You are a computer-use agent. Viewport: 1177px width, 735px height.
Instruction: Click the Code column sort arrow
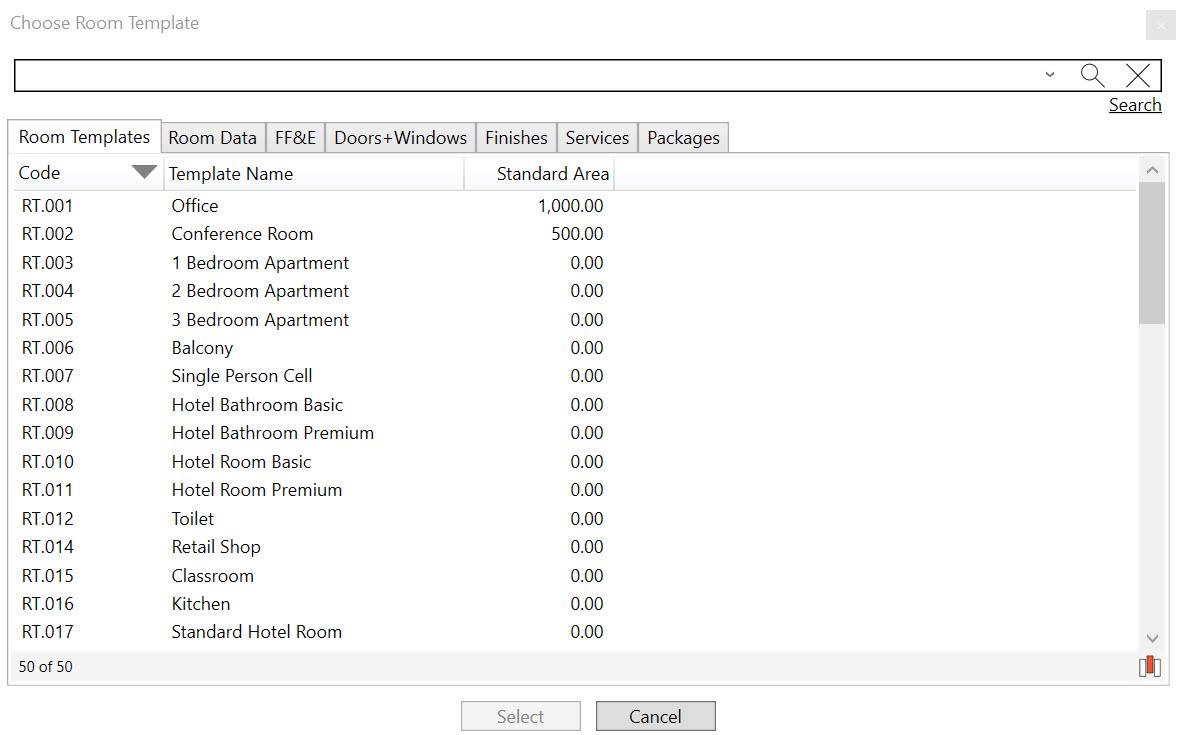click(144, 172)
